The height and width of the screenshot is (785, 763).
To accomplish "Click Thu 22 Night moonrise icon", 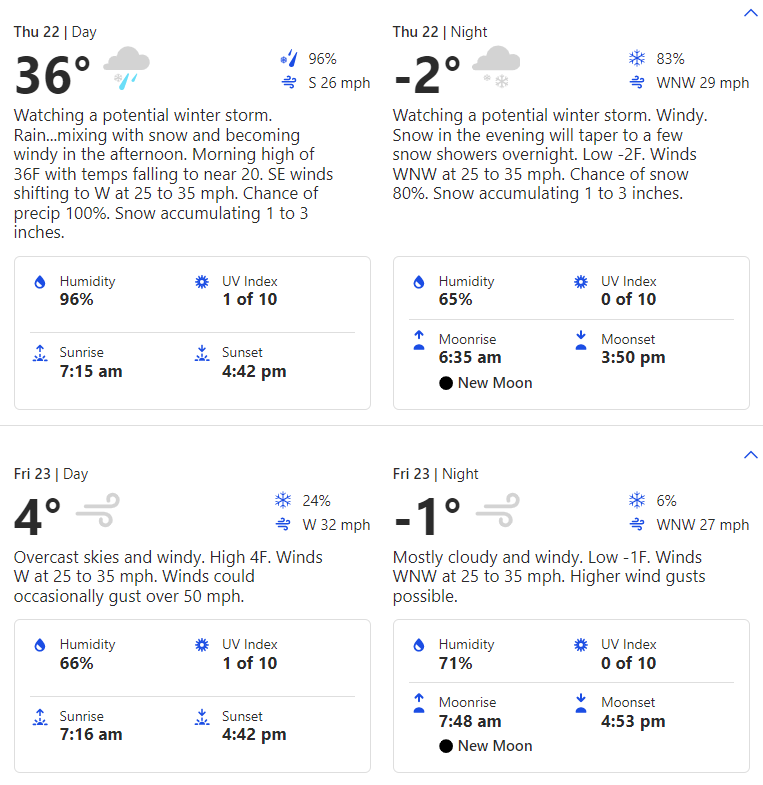I will (419, 341).
